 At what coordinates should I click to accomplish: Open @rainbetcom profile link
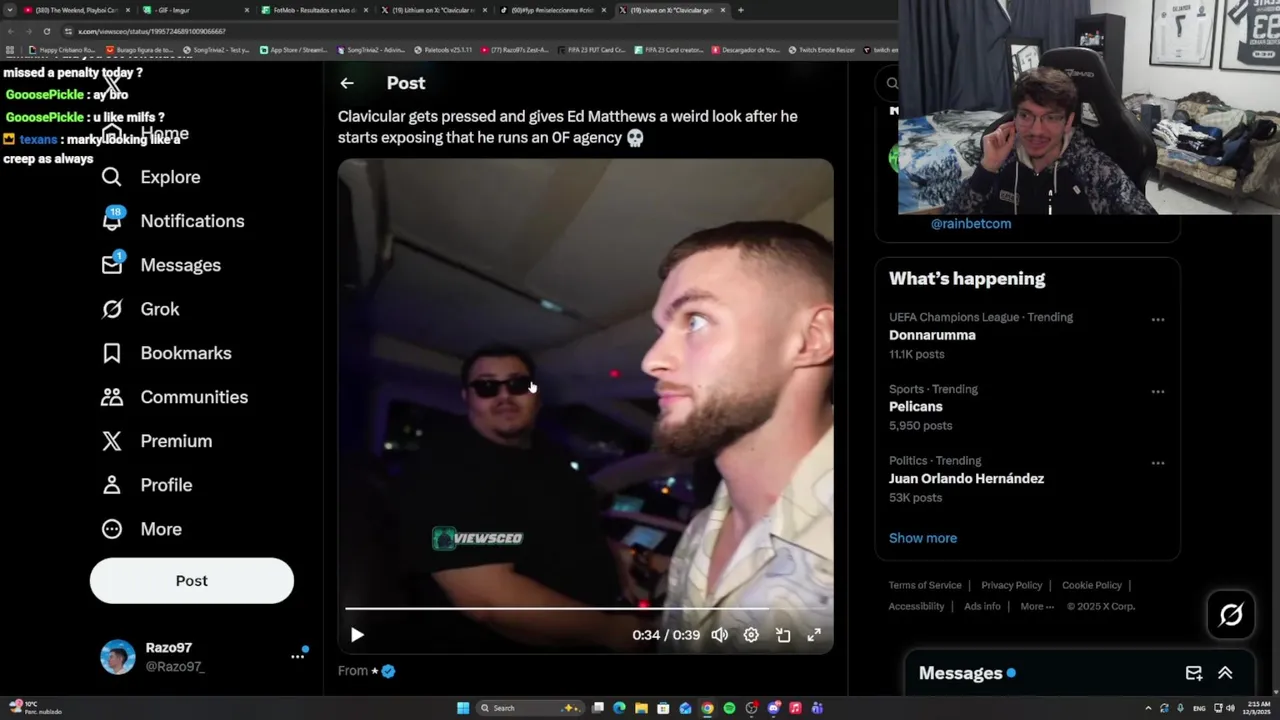point(971,224)
